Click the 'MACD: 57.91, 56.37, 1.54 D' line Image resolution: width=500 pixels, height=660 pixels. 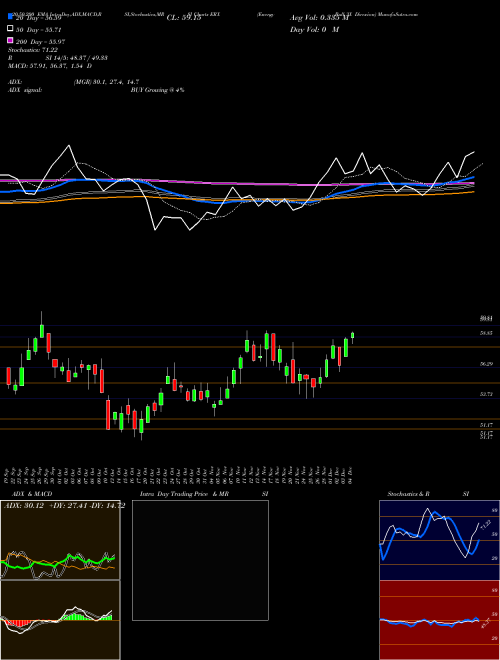tap(50, 66)
